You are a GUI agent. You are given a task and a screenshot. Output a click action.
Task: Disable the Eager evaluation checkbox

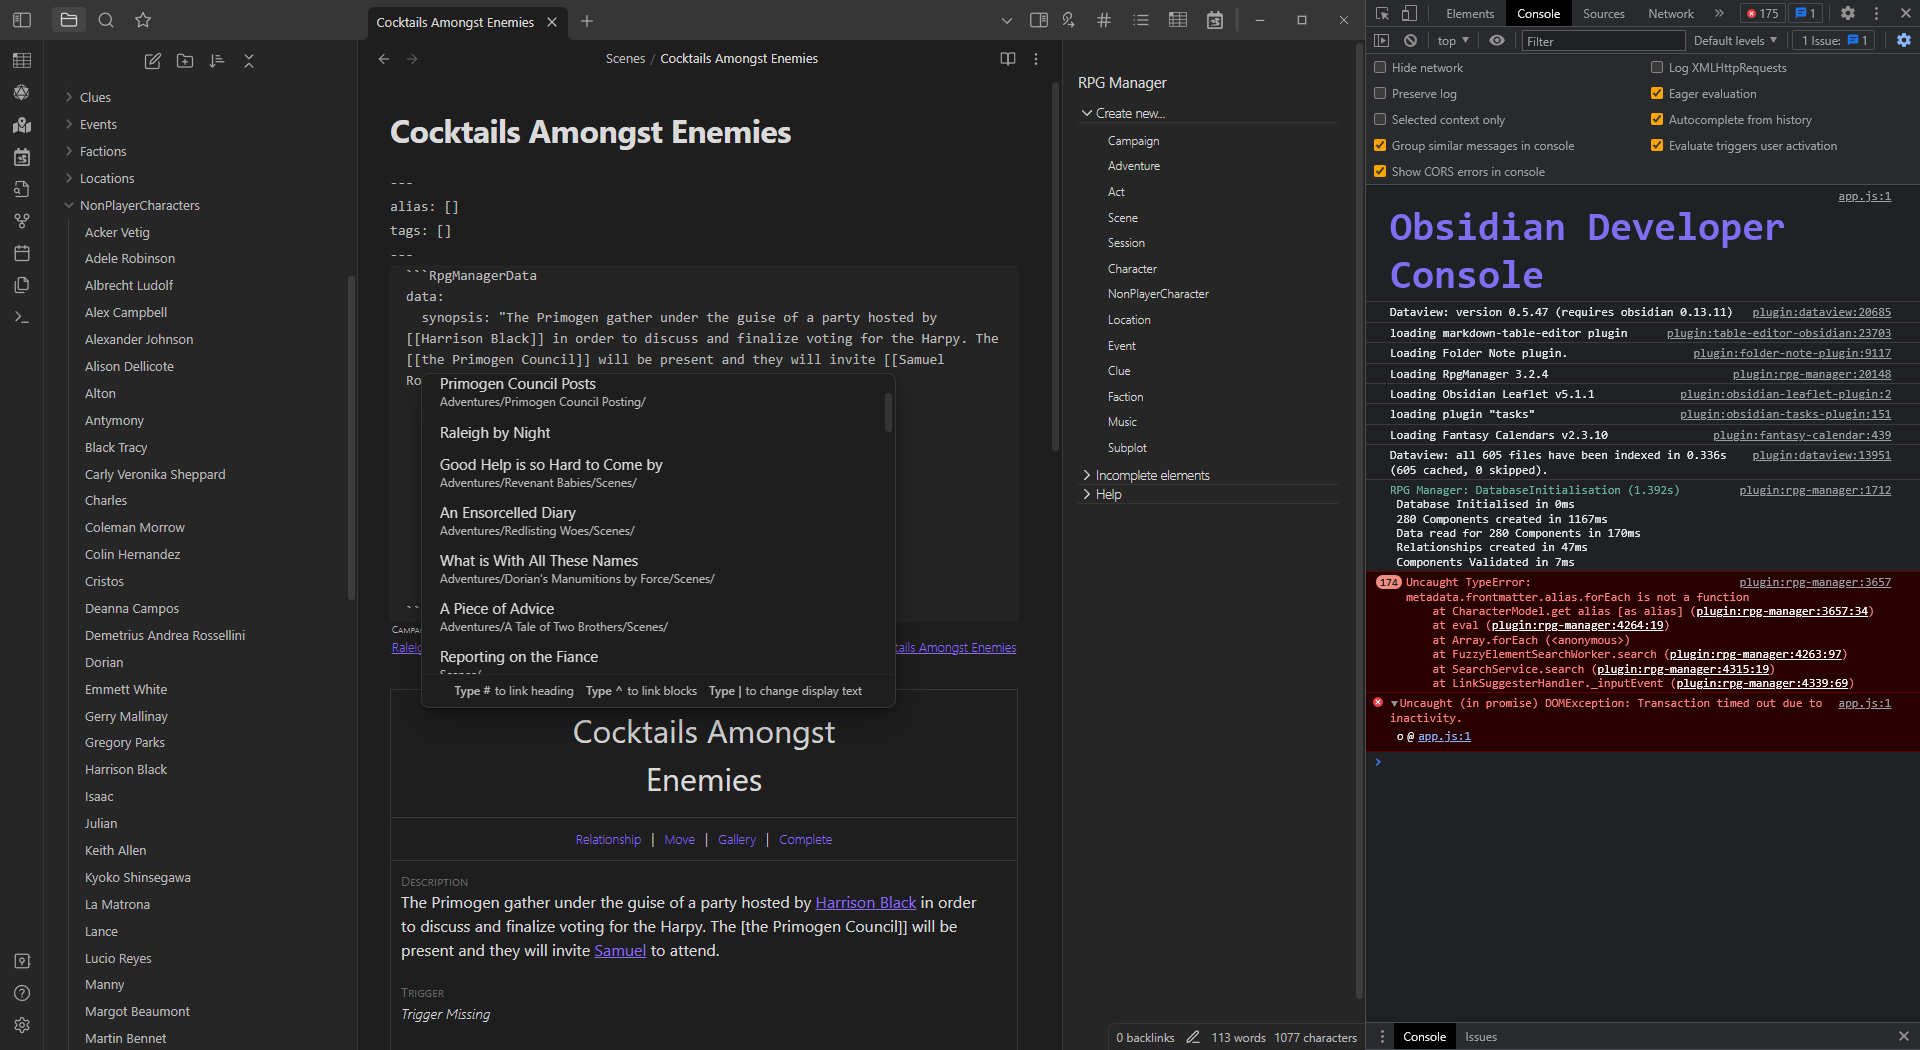1657,93
